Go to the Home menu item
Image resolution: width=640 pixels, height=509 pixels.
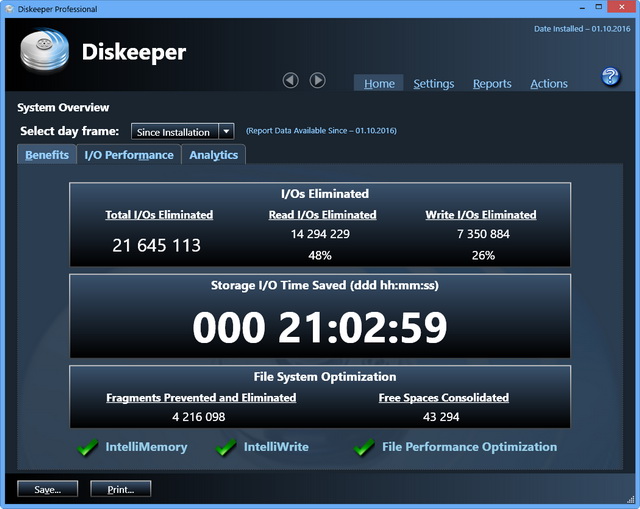point(379,84)
